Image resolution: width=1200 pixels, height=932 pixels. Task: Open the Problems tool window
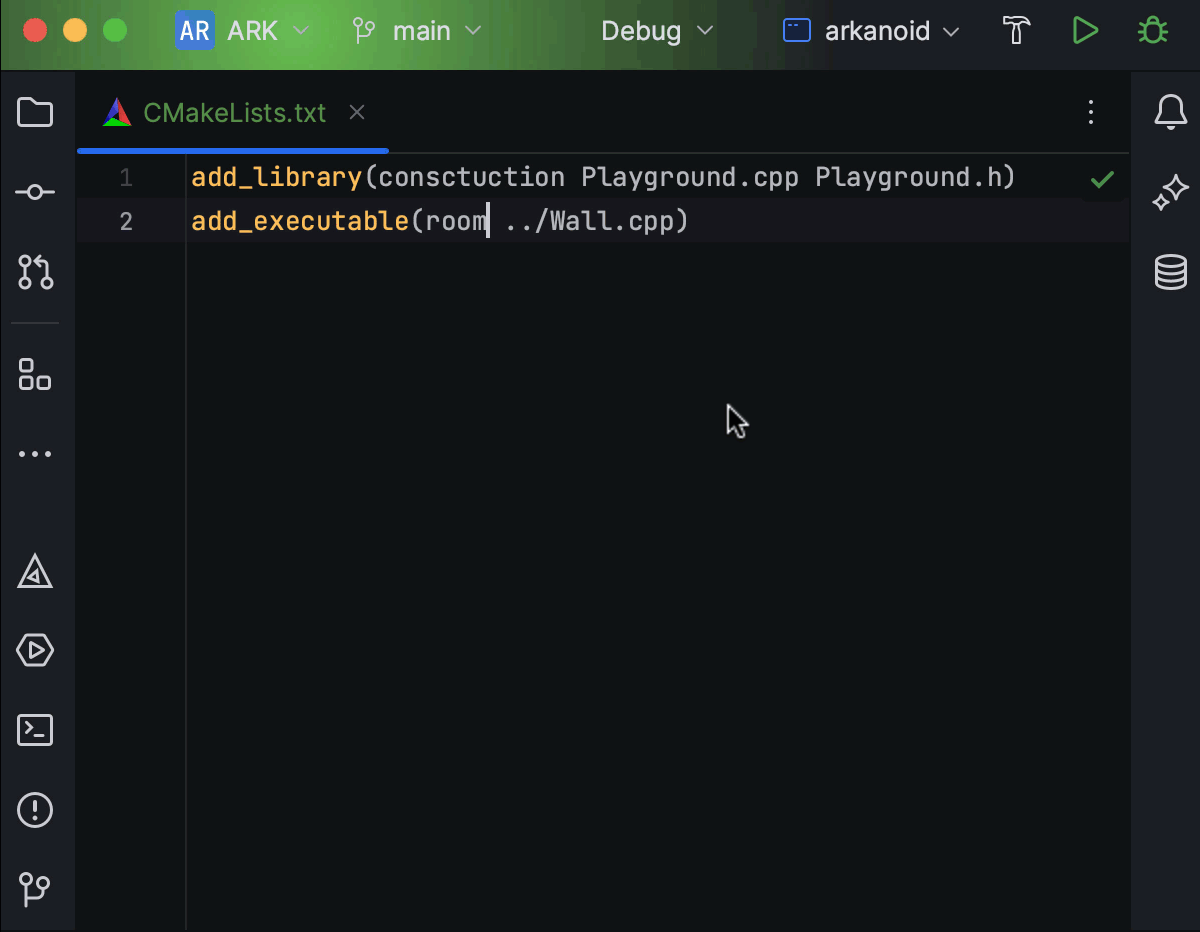(x=35, y=810)
